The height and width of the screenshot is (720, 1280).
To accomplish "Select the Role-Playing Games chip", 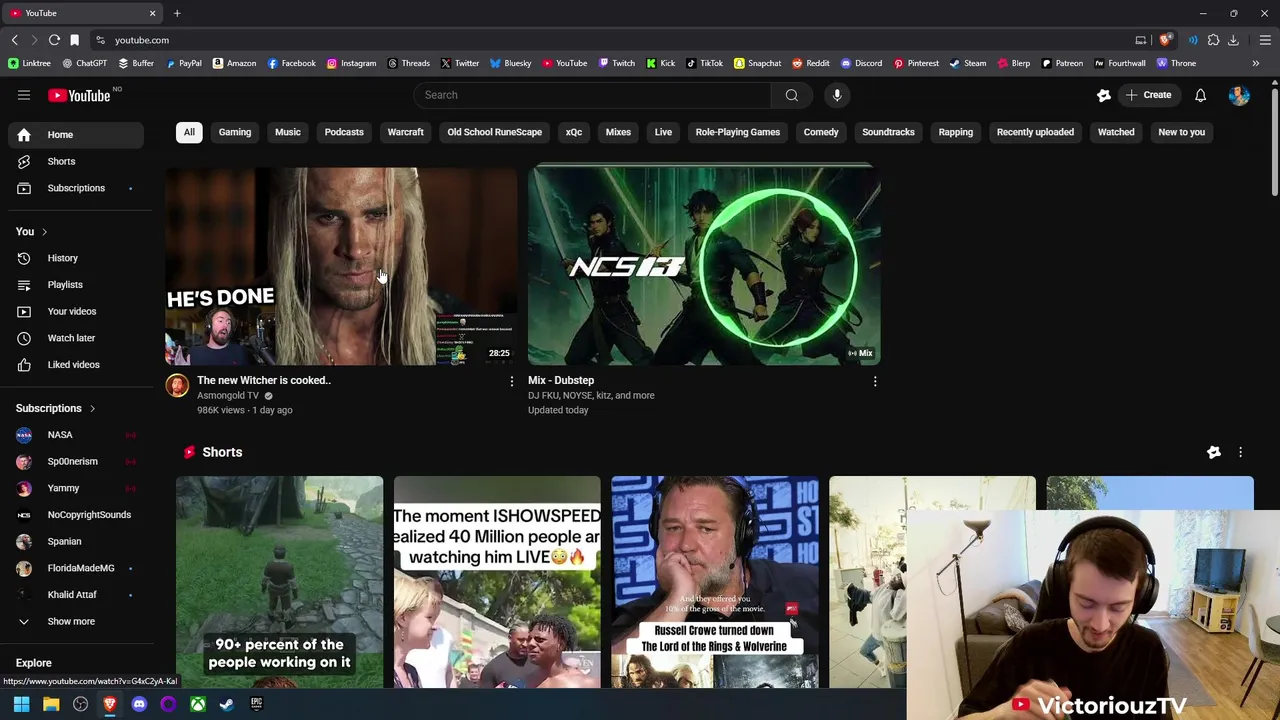I will click(x=738, y=132).
